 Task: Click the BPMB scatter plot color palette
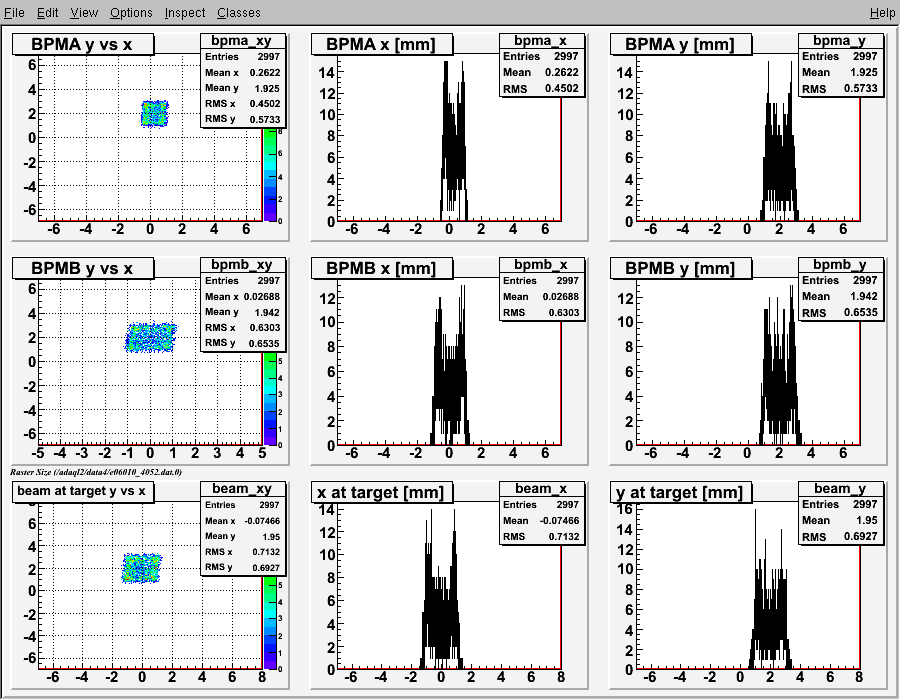pos(270,399)
